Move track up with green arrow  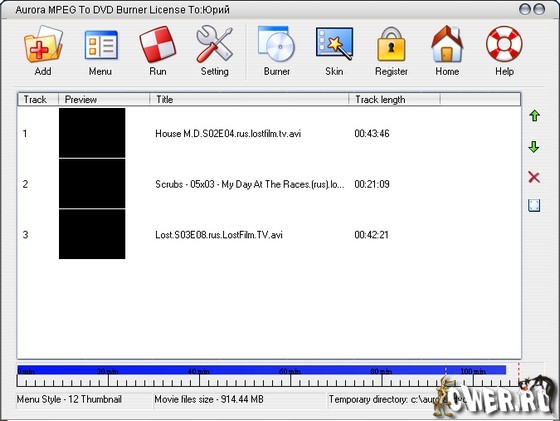tap(534, 115)
